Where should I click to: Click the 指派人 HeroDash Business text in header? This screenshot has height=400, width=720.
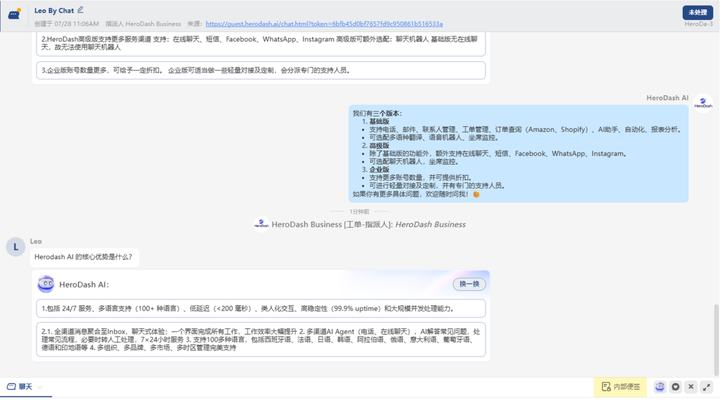coord(143,24)
